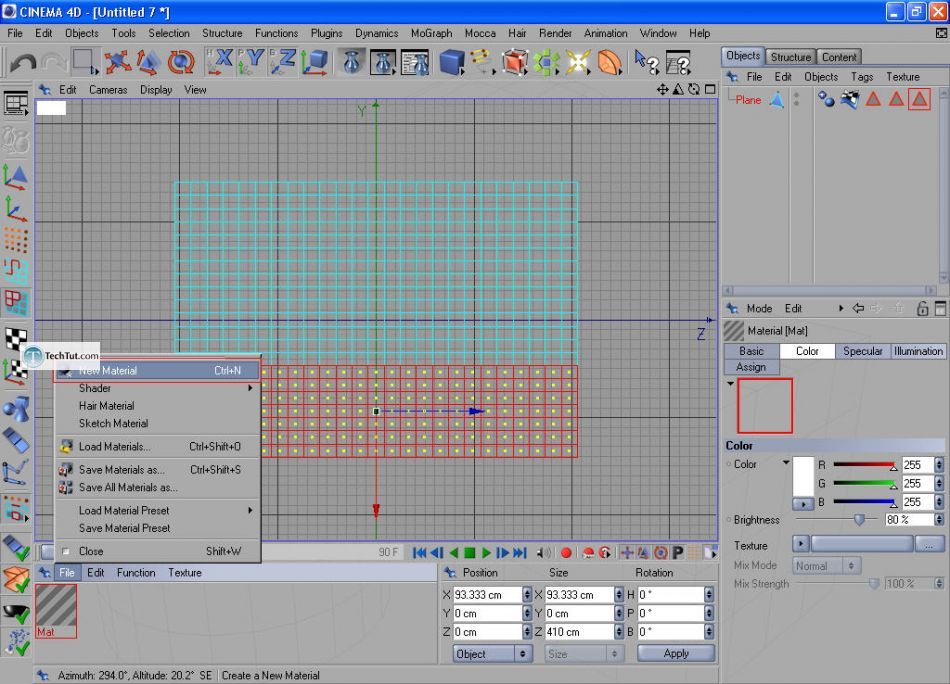Click Render Active View icon

click(x=351, y=62)
